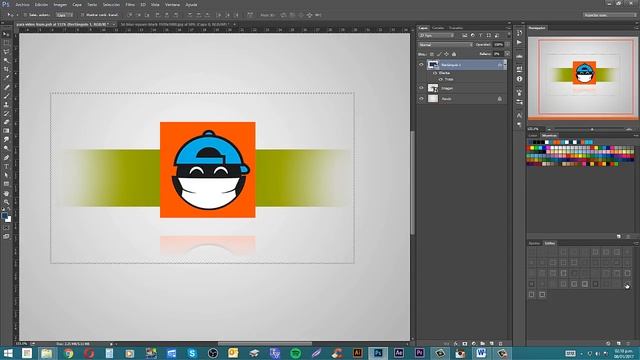
Task: Select the Path Selection tool
Action: 6,175
